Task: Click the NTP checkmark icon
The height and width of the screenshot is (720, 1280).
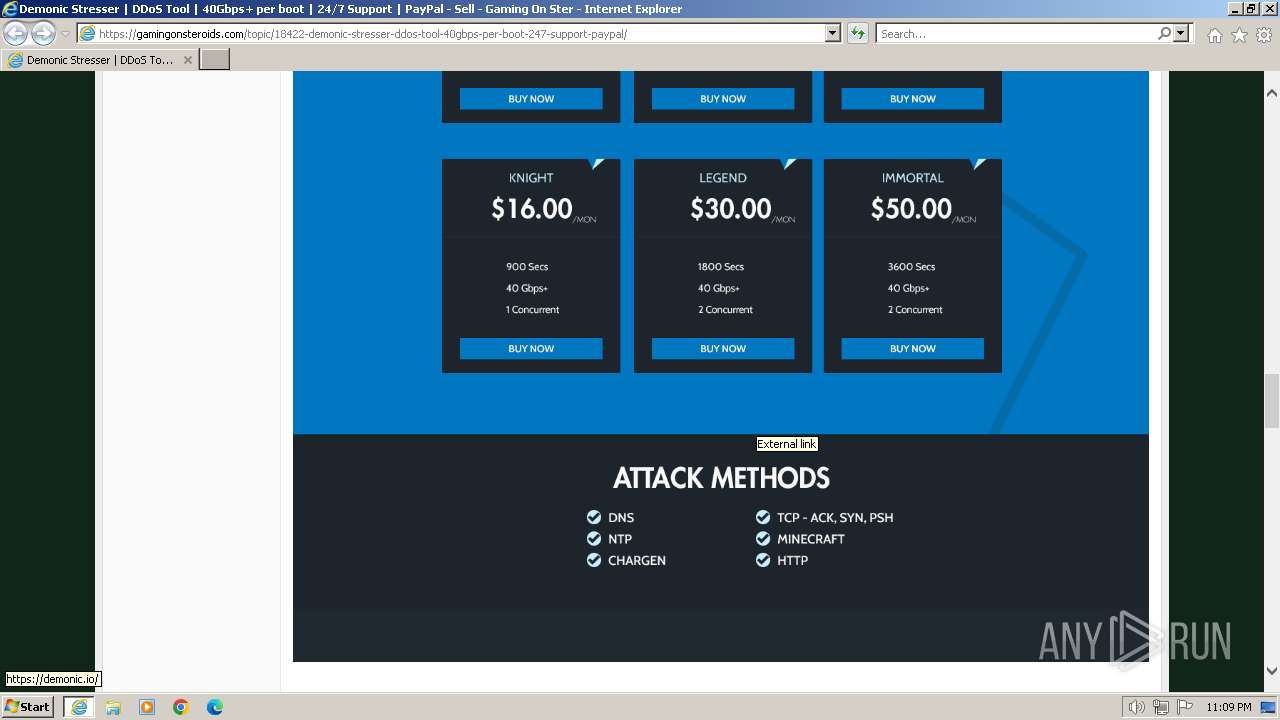Action: pyautogui.click(x=594, y=538)
